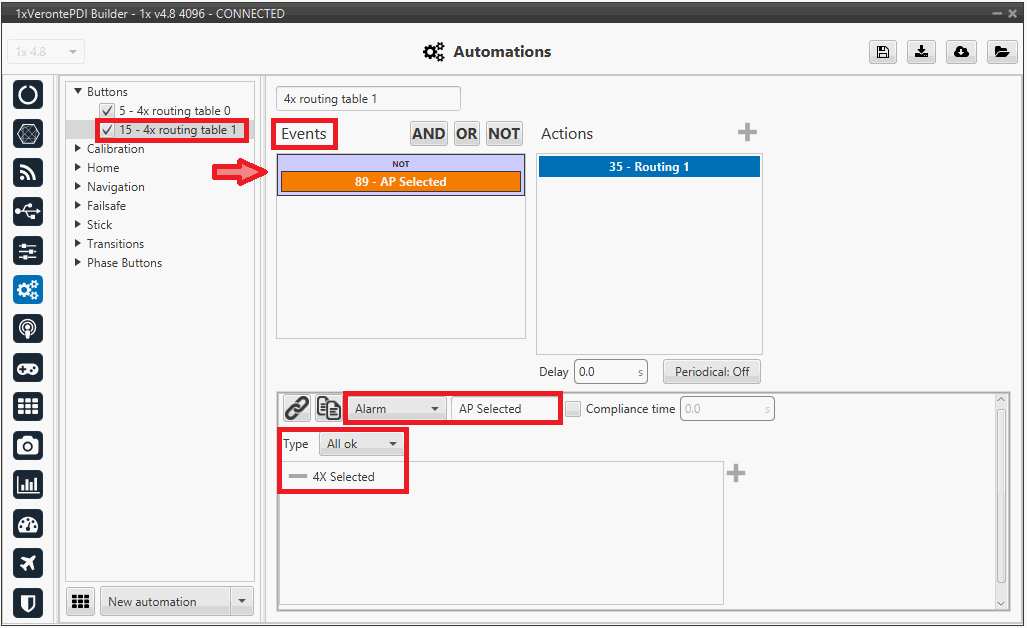Enable the Compliance time checkbox
Viewport: 1027px width, 628px height.
point(573,409)
